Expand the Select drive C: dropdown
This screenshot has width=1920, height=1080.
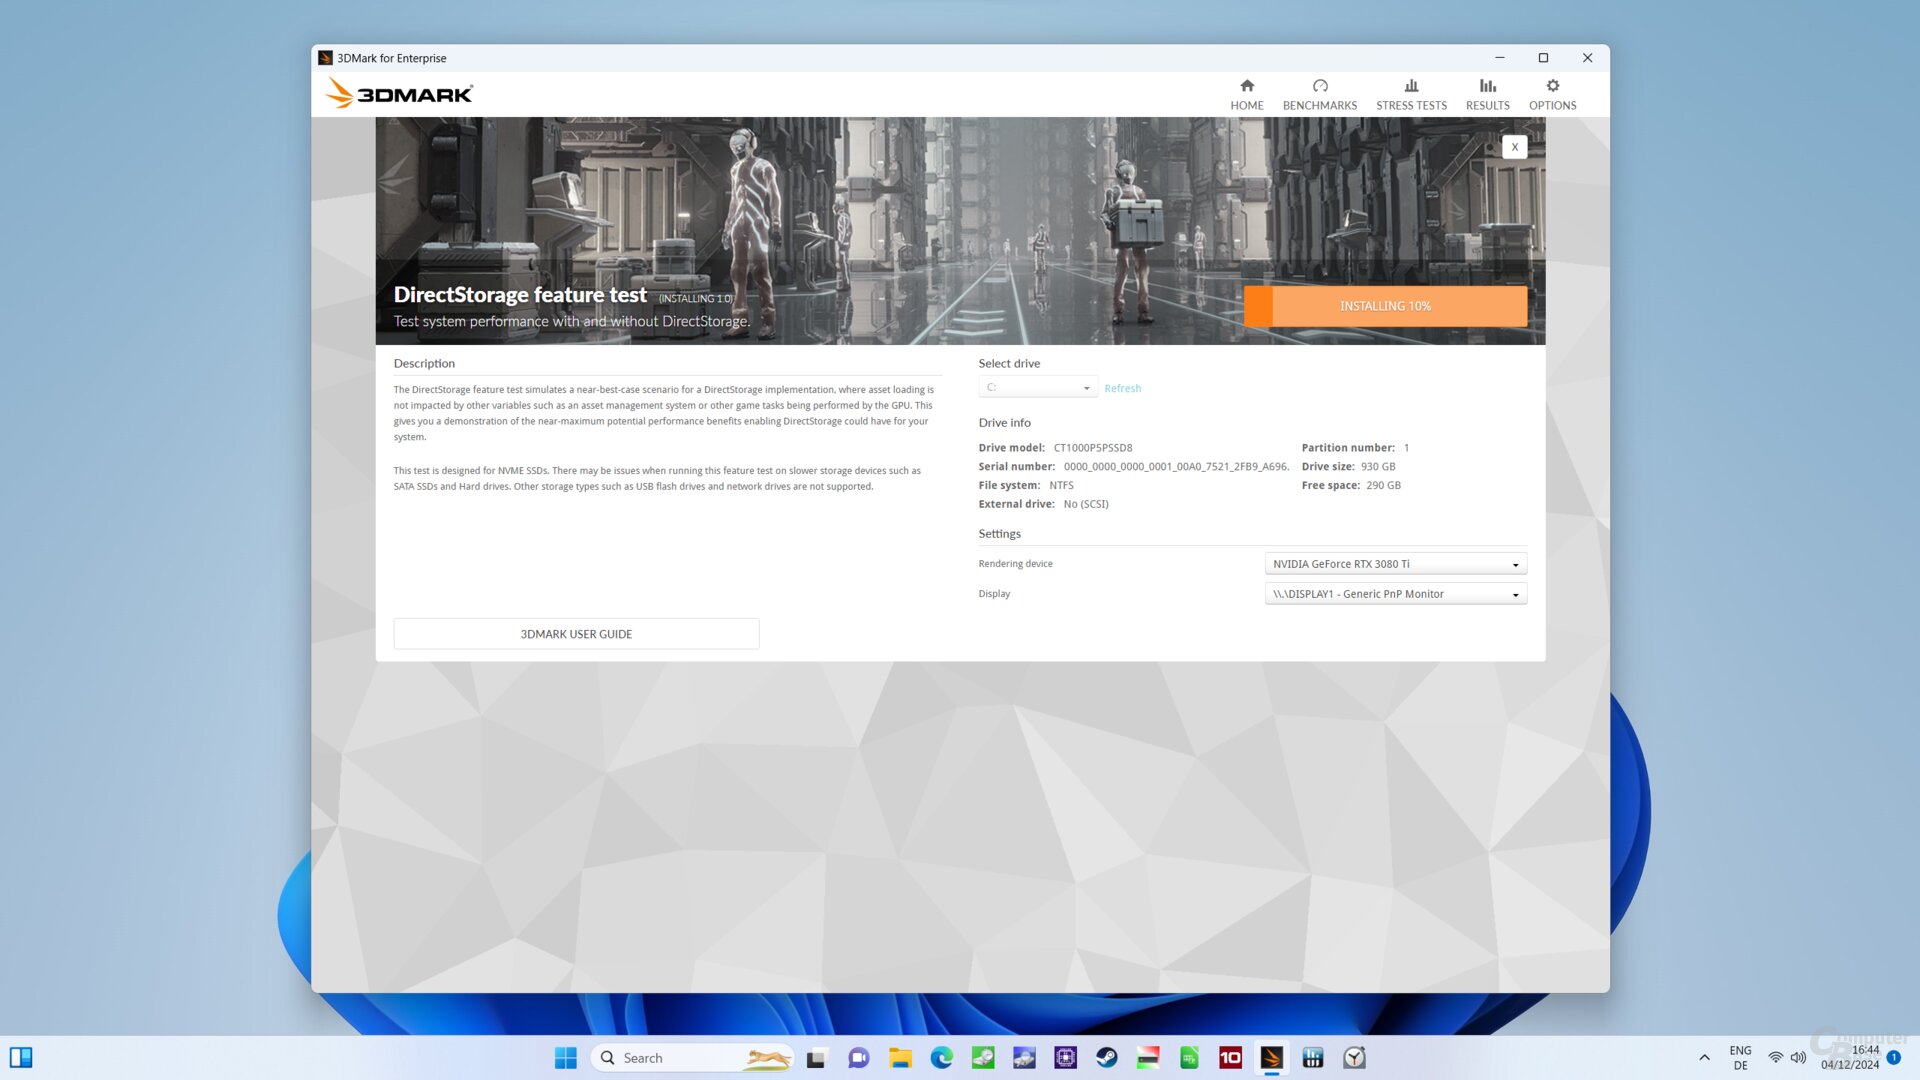(x=1037, y=387)
